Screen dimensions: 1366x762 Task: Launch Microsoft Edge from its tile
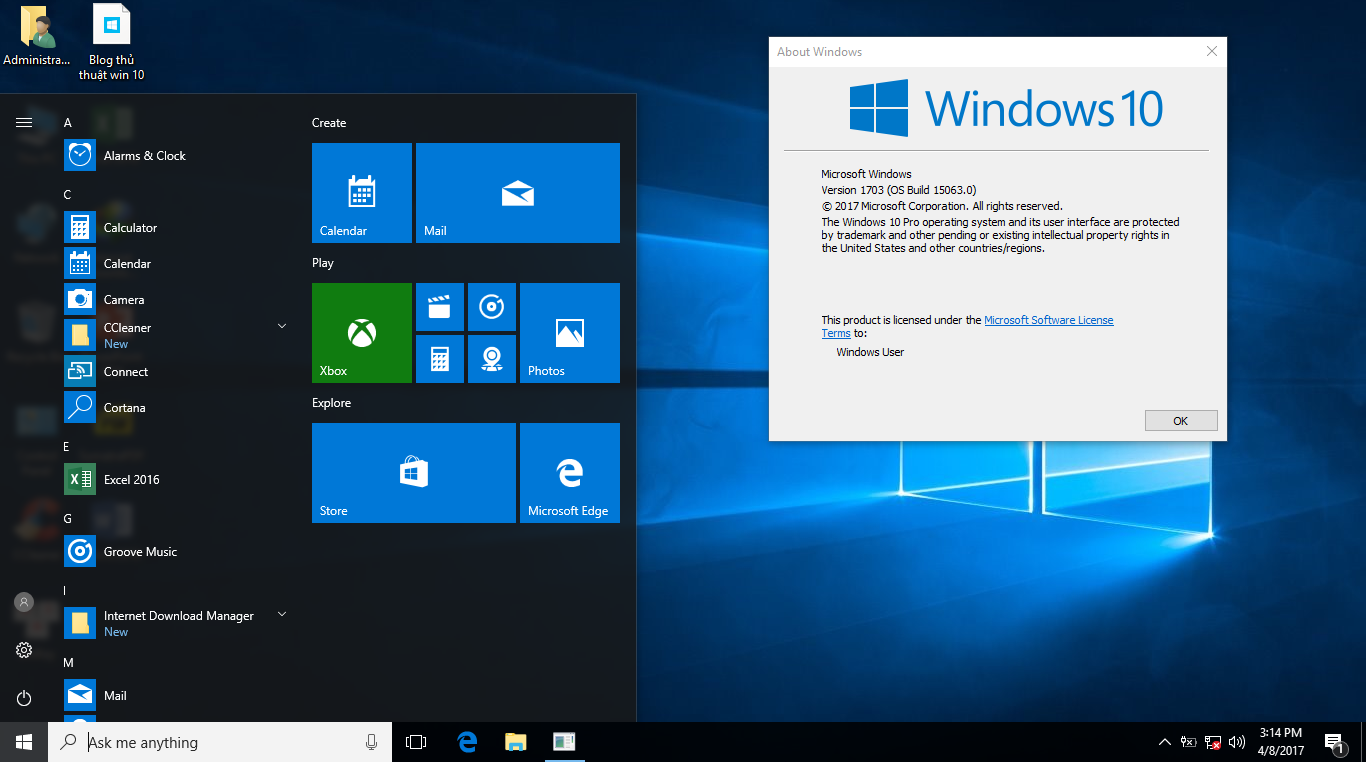(x=569, y=473)
